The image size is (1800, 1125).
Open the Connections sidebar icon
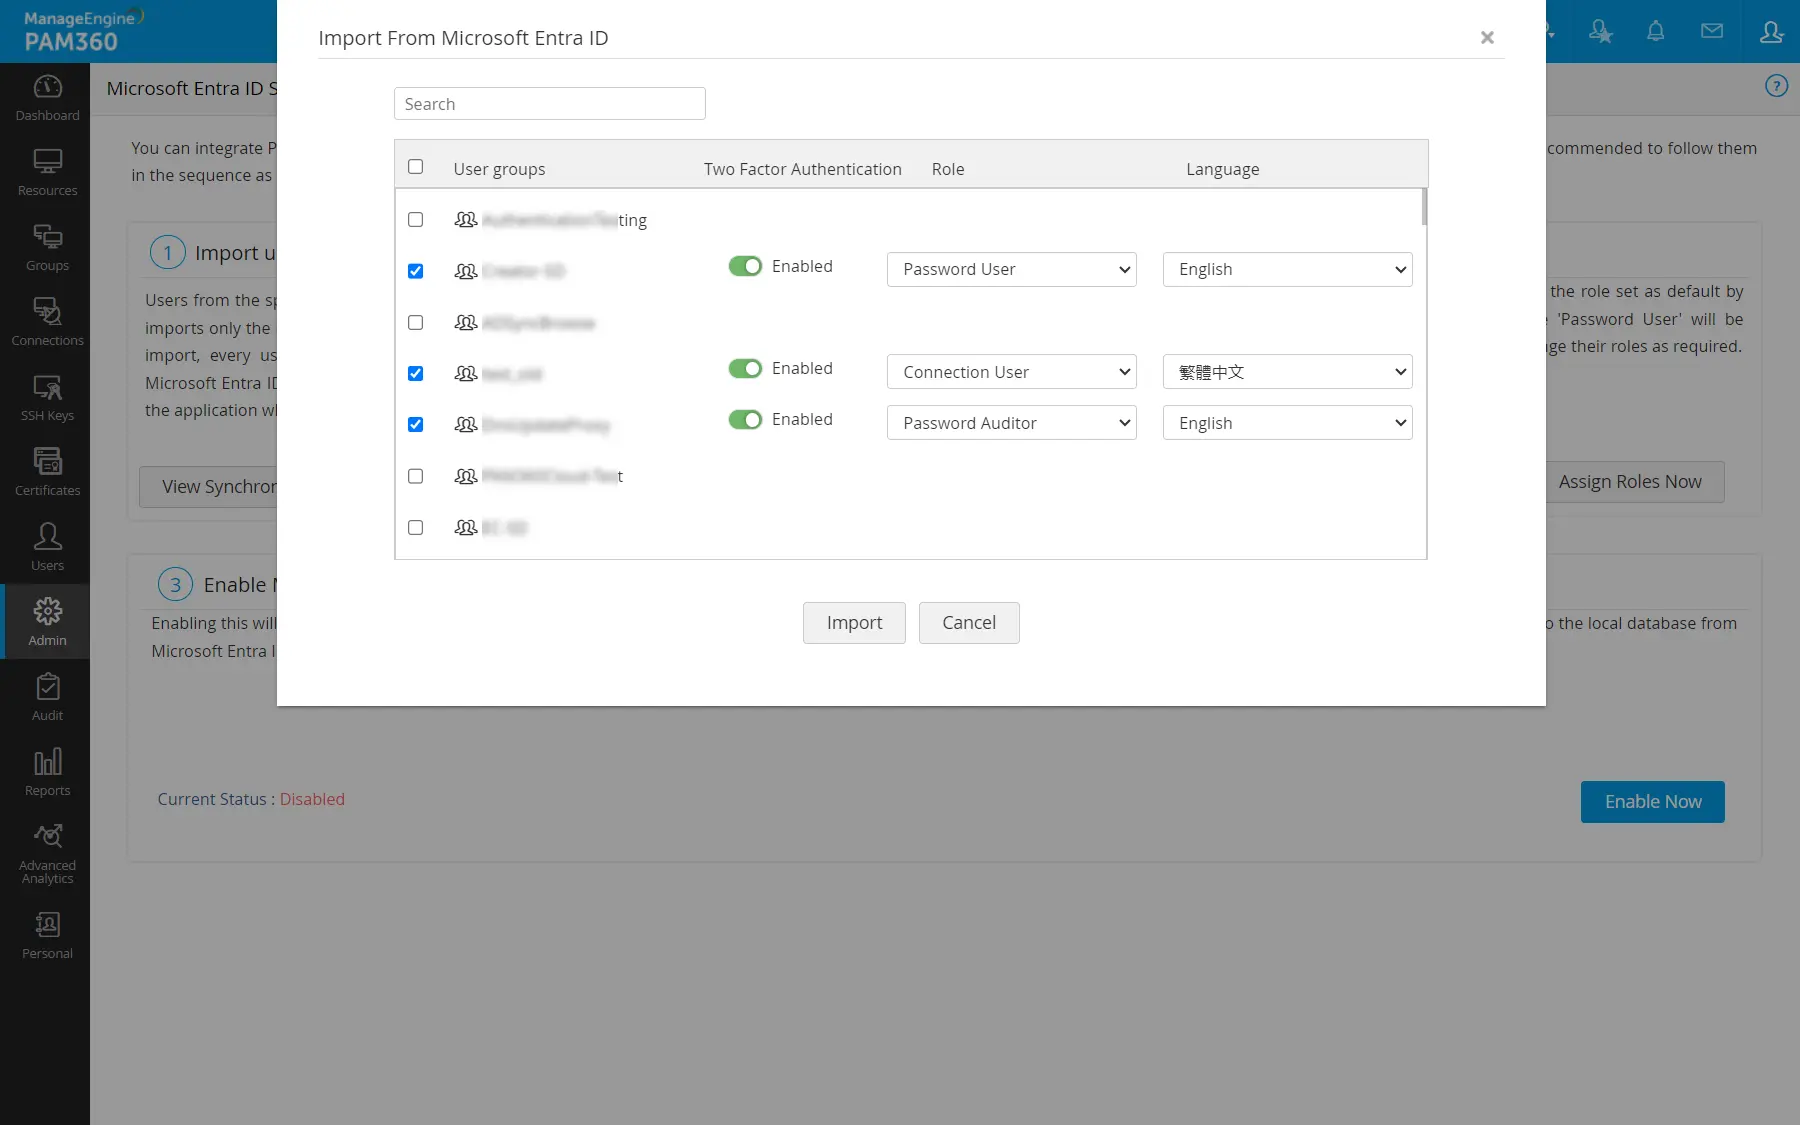(x=47, y=322)
